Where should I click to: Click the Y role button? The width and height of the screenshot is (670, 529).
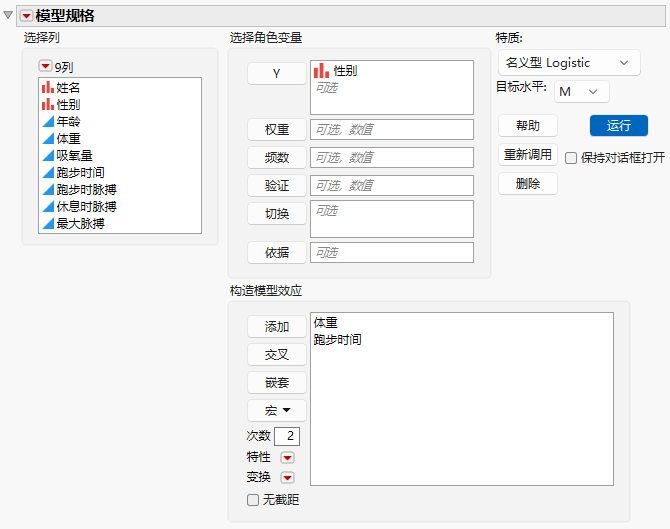pyautogui.click(x=276, y=73)
